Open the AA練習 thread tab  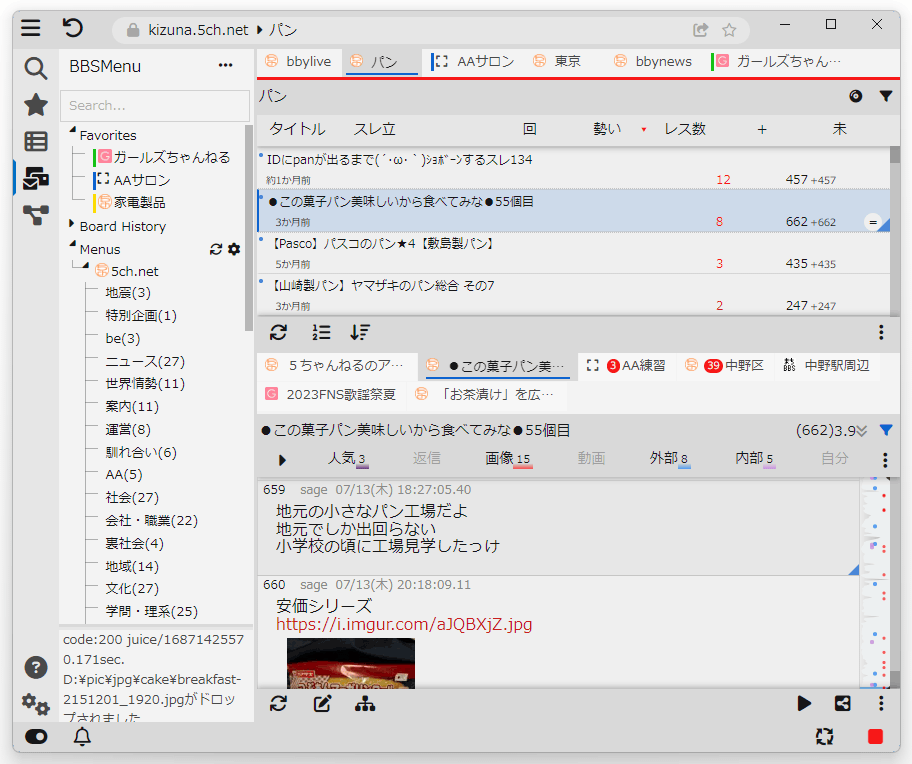click(628, 366)
